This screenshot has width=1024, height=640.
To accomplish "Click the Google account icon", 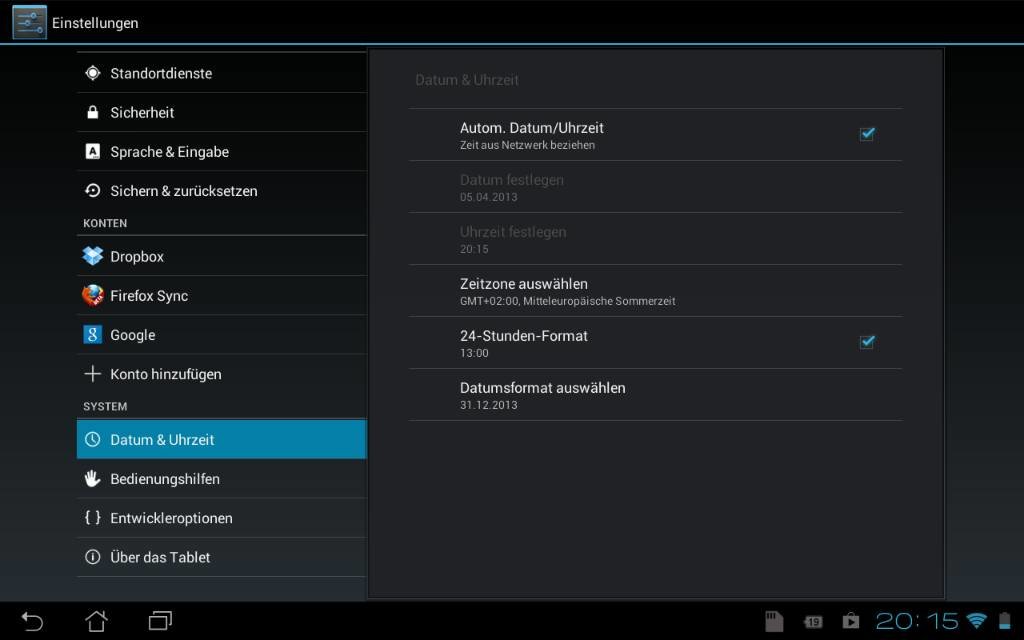I will (93, 334).
